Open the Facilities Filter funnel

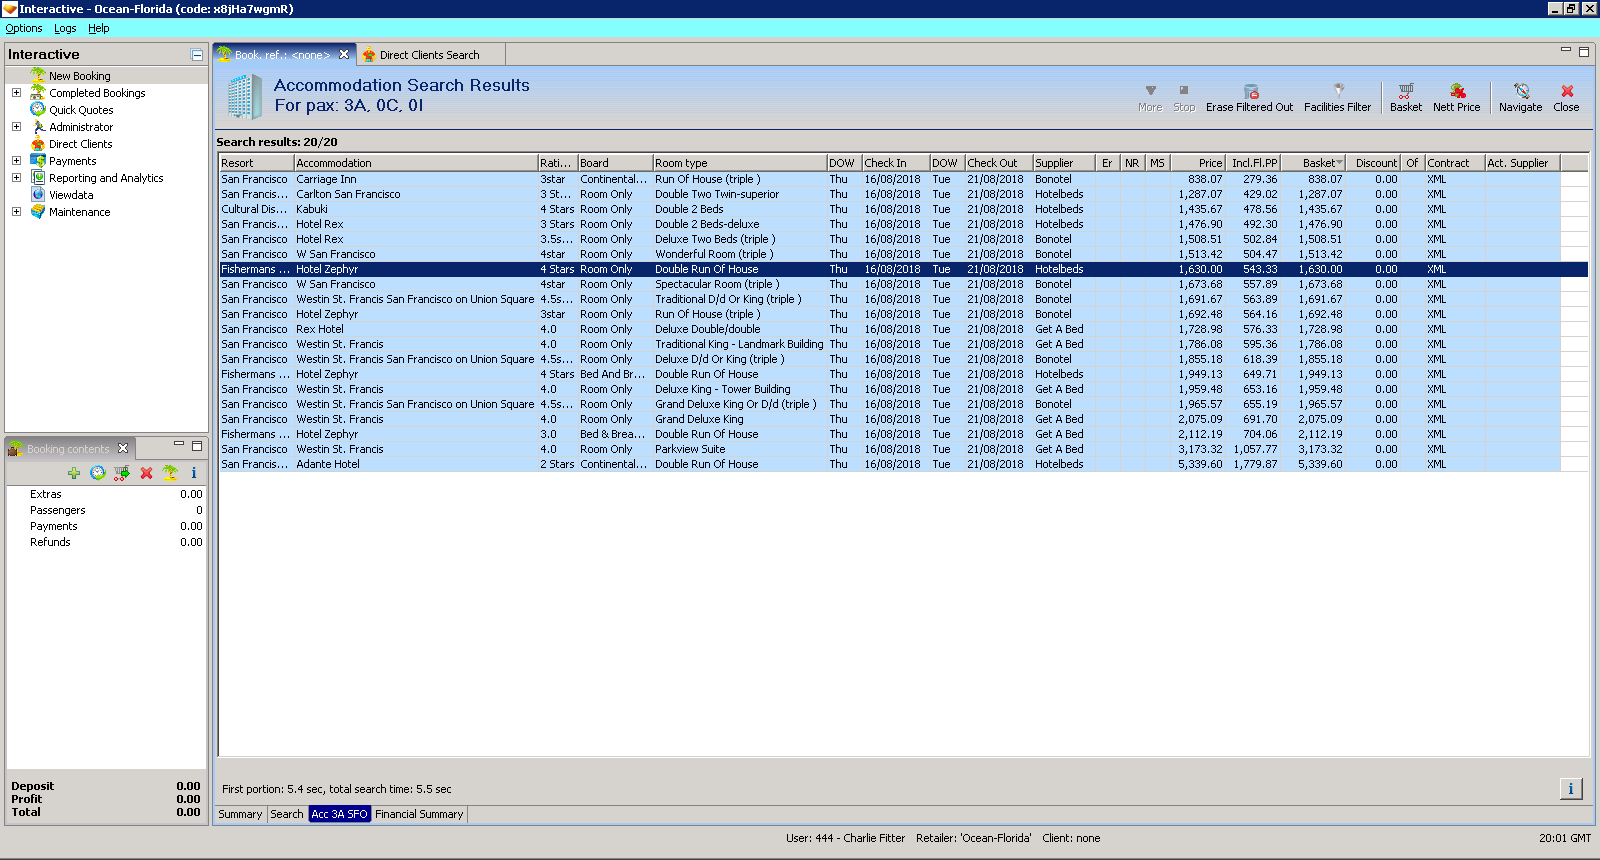(1337, 98)
